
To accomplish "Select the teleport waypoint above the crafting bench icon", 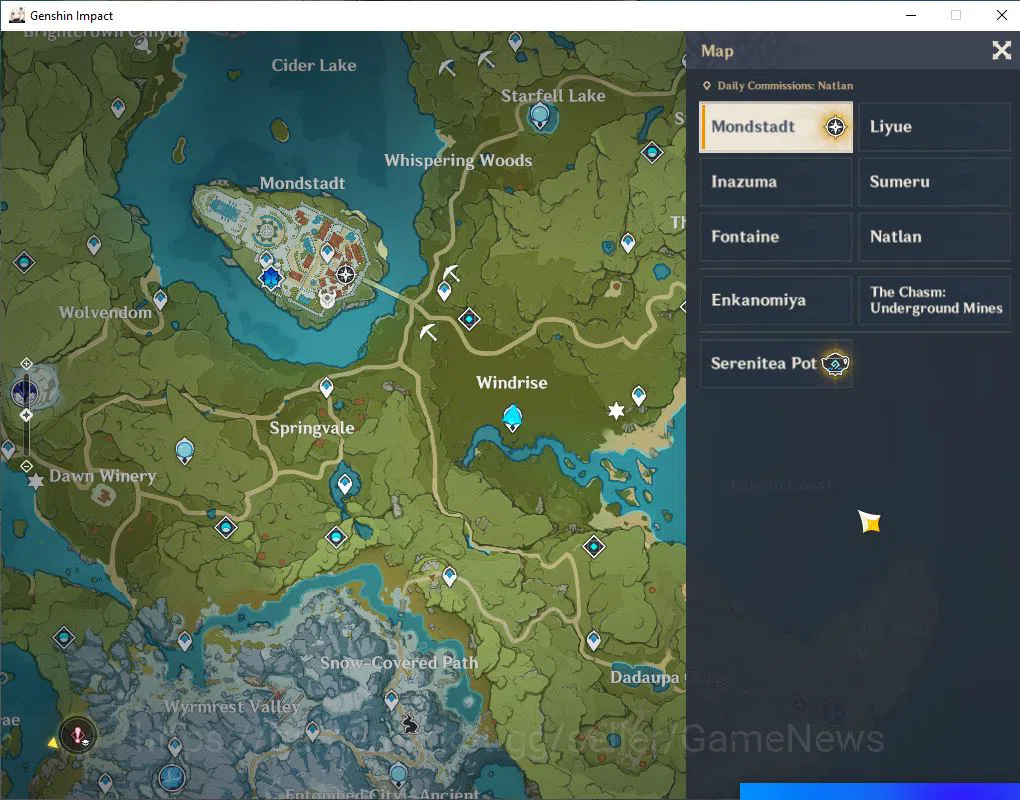I will 266,260.
